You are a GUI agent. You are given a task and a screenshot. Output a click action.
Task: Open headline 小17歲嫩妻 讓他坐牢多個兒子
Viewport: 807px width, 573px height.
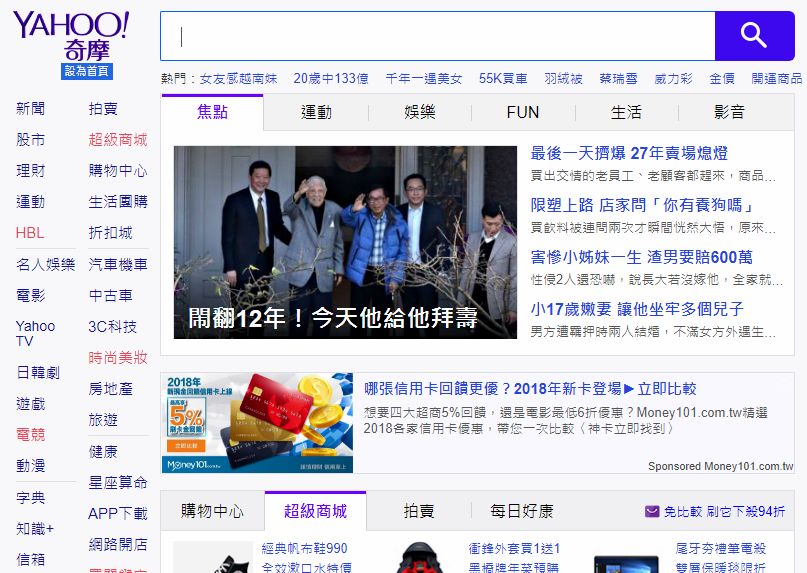(637, 309)
